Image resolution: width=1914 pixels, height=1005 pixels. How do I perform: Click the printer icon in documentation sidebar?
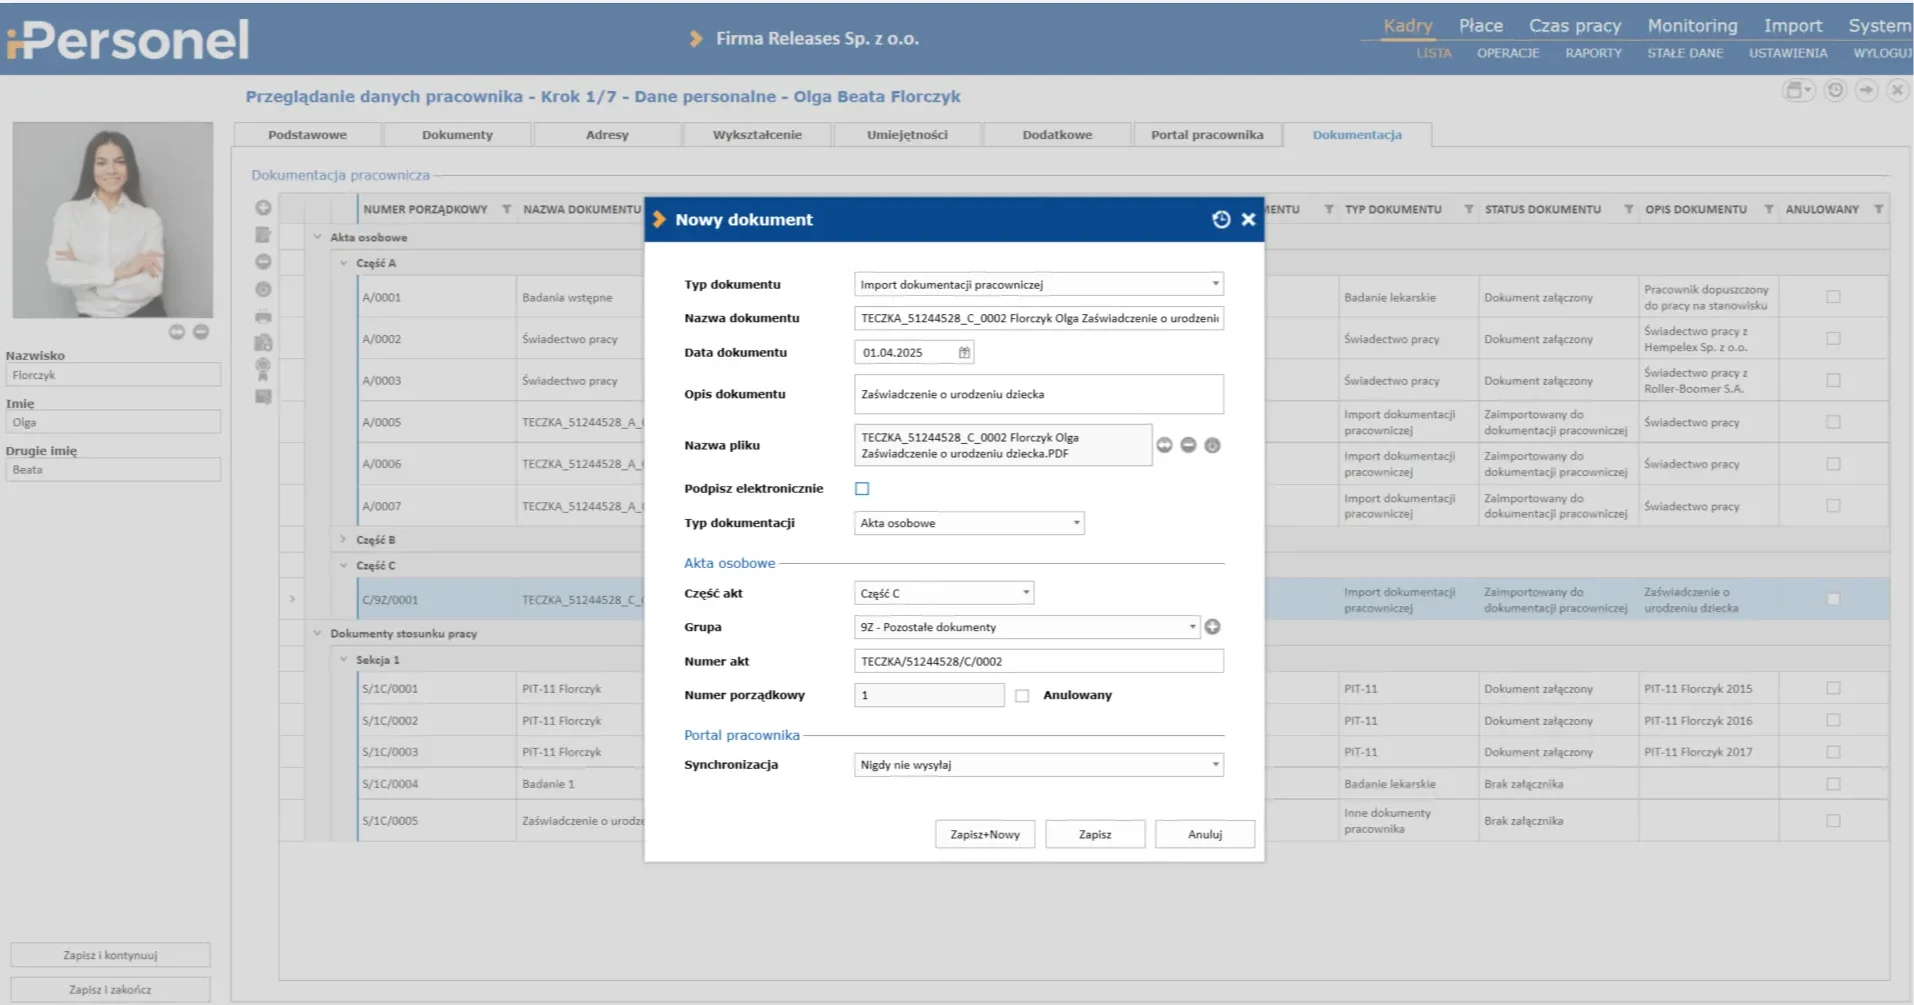(263, 316)
